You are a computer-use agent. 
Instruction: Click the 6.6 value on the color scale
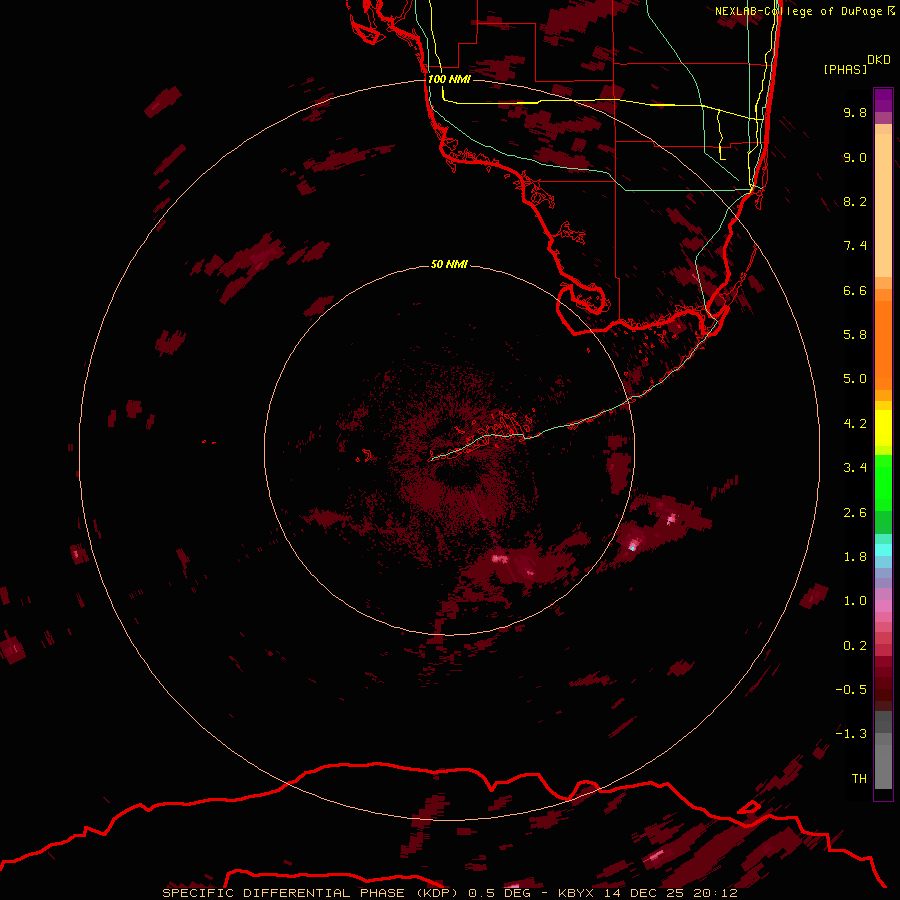coord(855,290)
